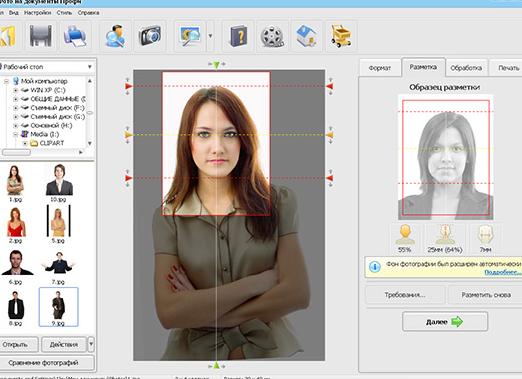Select the CLIPART folder in tree
Screen dimensions: 522x379
(x=51, y=143)
